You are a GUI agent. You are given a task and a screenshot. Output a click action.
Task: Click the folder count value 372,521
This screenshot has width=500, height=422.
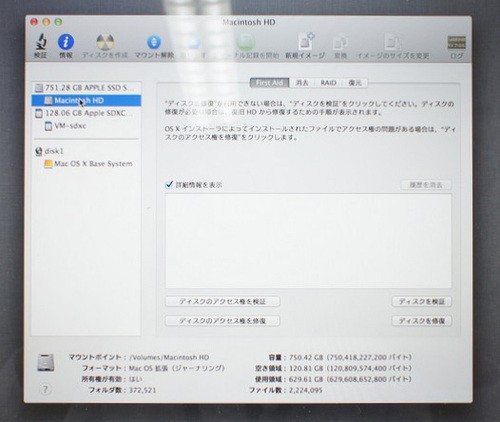coord(143,390)
